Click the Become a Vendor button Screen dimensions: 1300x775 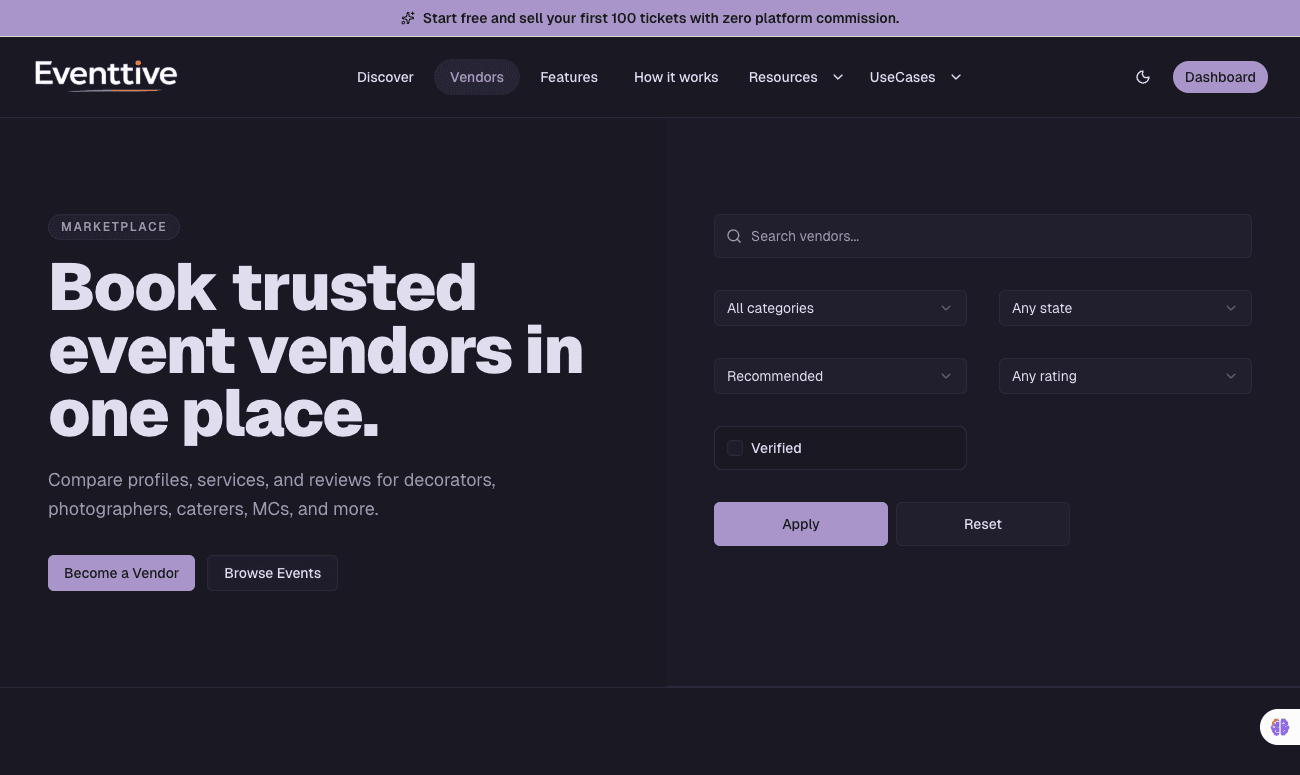click(x=121, y=573)
